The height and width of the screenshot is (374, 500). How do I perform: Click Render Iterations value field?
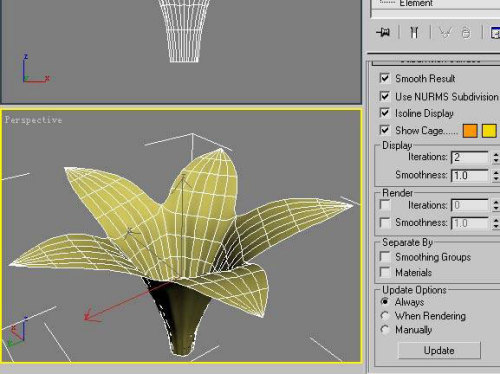click(x=470, y=205)
